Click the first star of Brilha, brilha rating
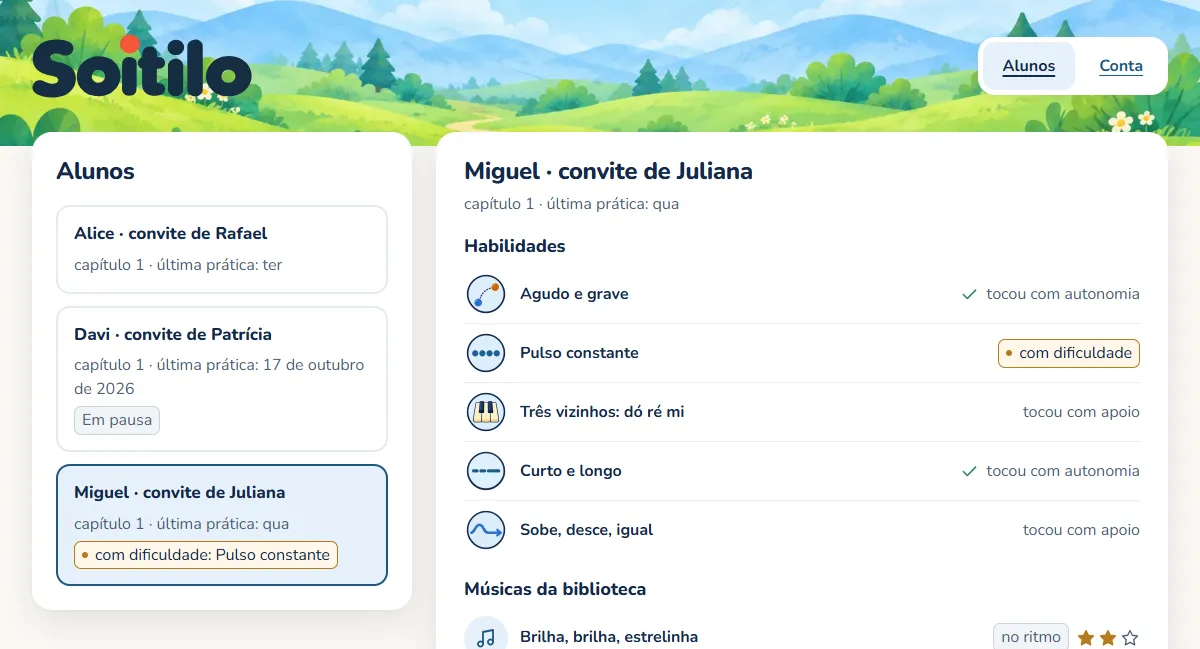The width and height of the screenshot is (1200, 649). [1086, 638]
